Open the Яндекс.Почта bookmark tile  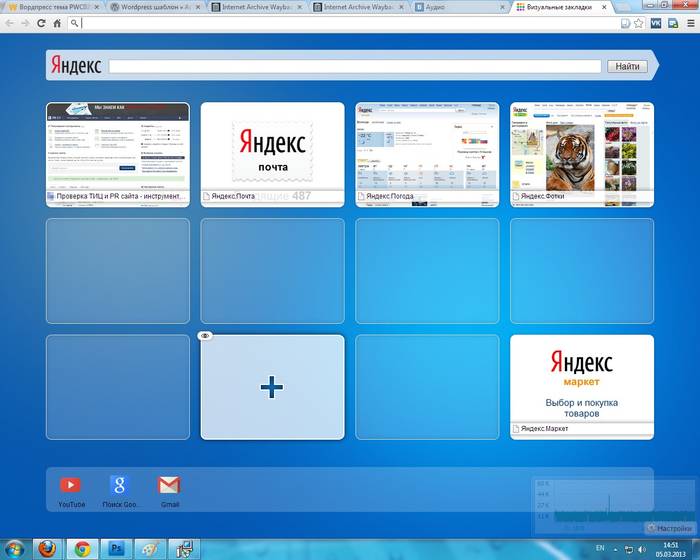click(x=272, y=155)
